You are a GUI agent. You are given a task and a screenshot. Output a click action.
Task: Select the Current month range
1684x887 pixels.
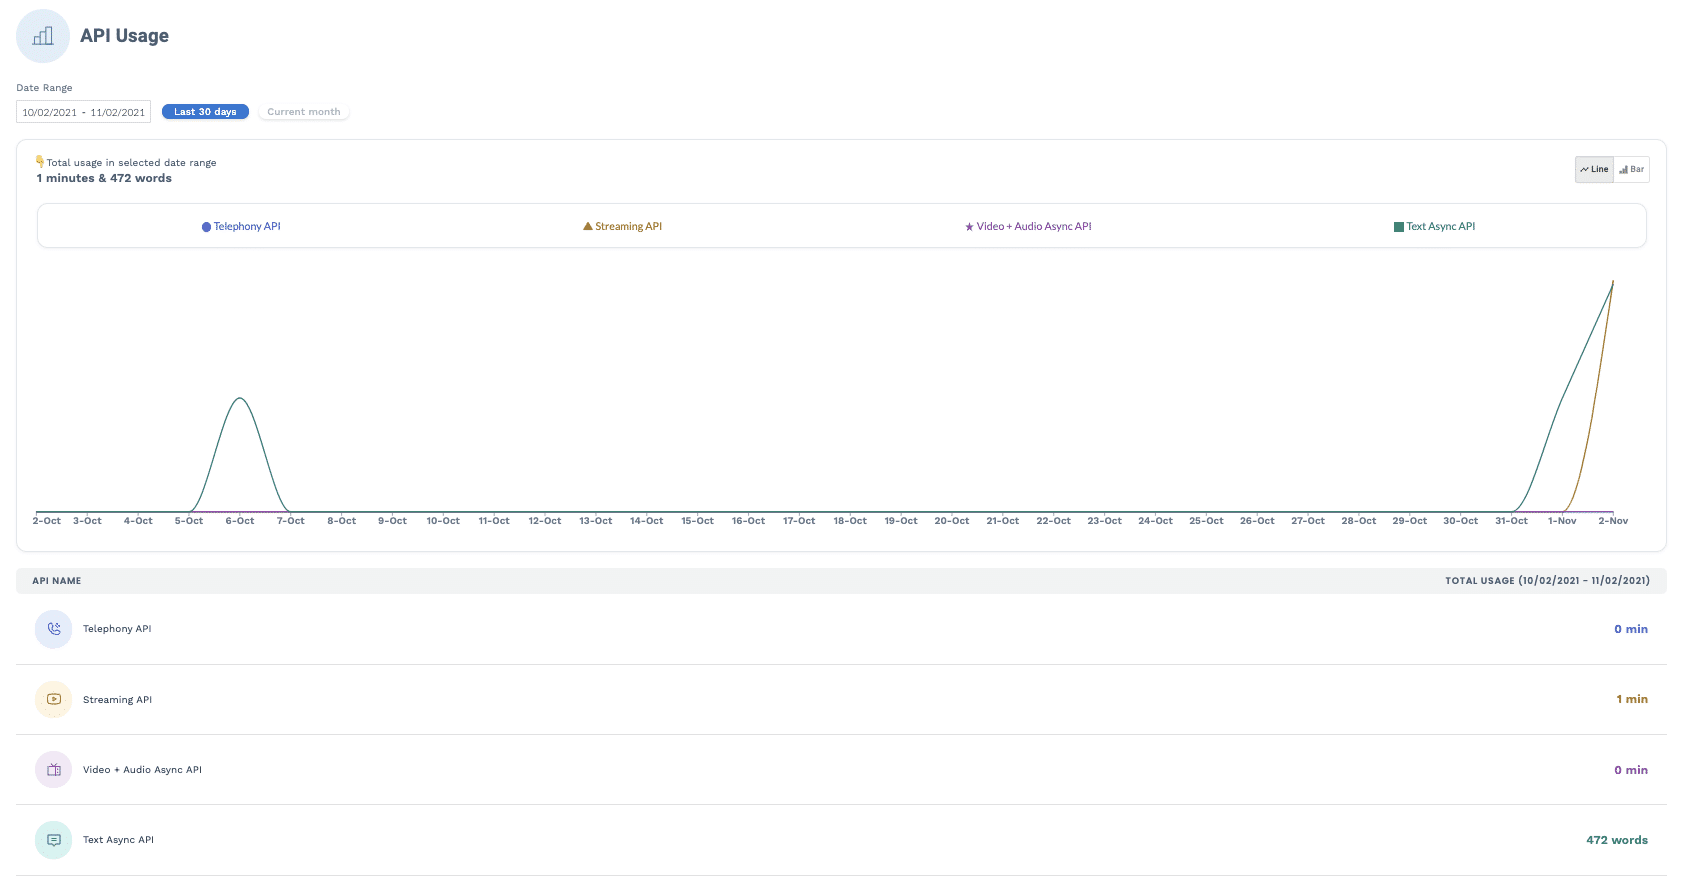(x=304, y=112)
